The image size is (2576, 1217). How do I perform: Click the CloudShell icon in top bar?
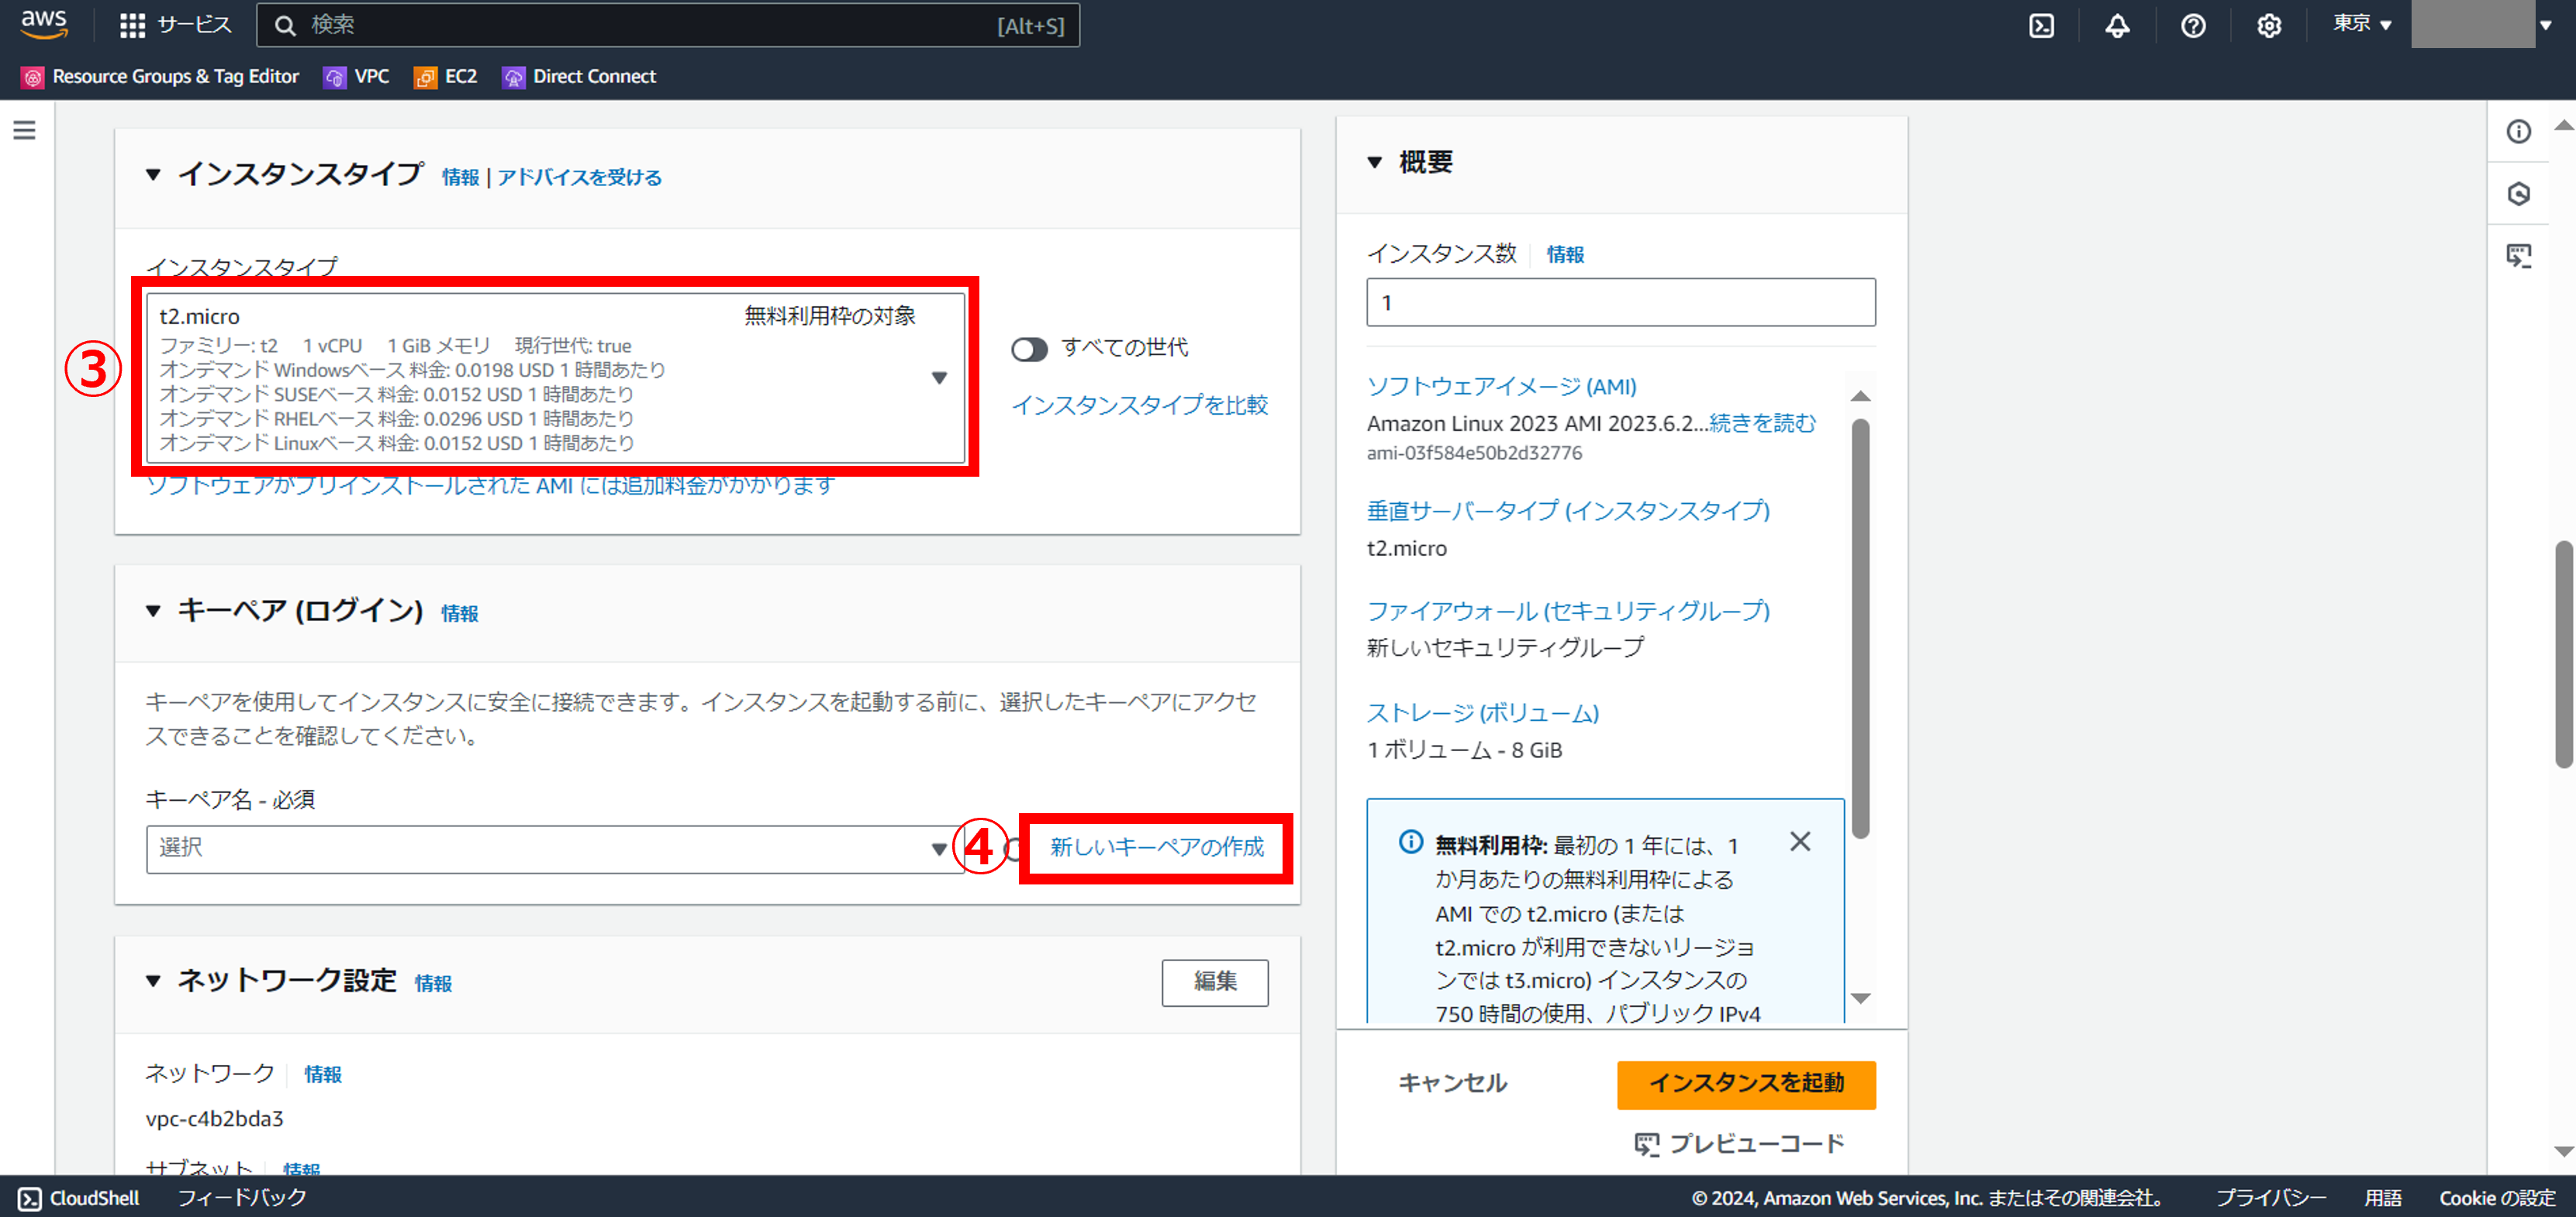(x=2041, y=26)
